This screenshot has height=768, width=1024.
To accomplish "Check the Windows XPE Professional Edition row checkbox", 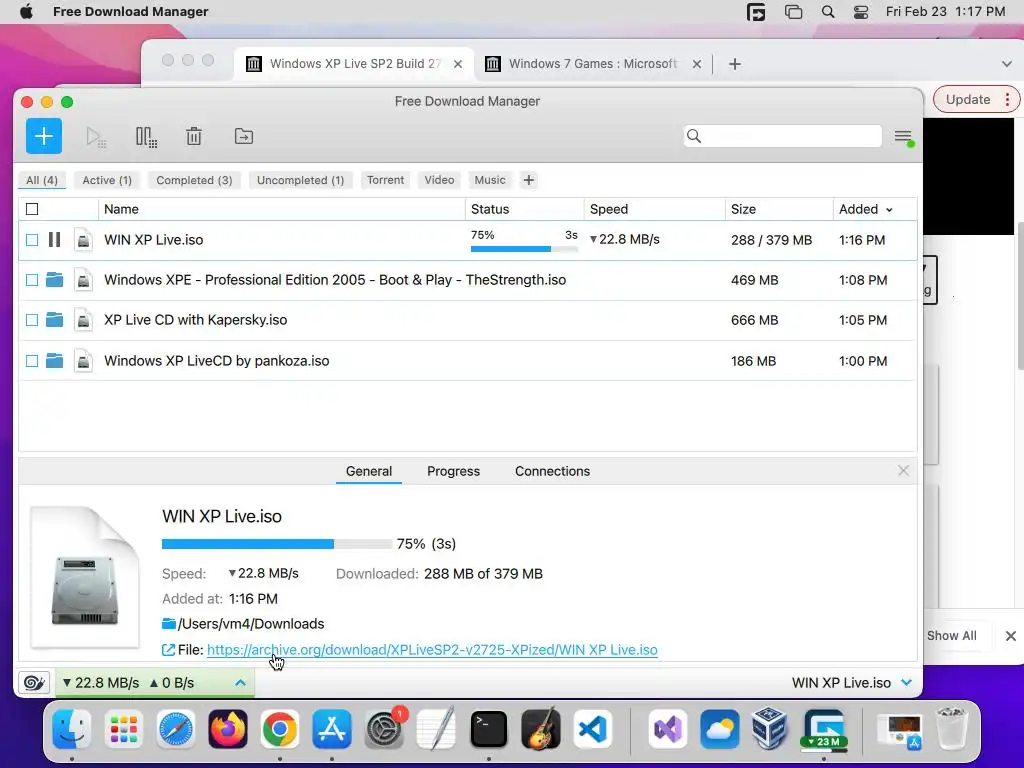I will (32, 280).
